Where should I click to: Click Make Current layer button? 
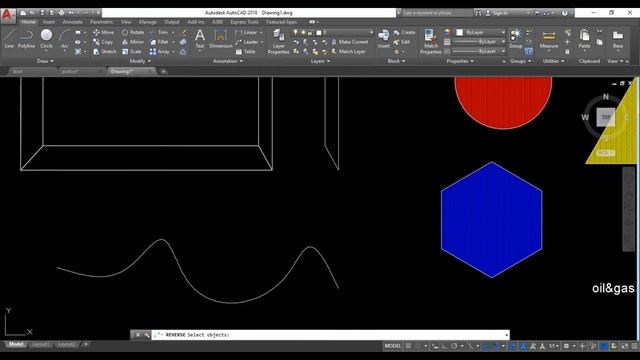coord(350,42)
